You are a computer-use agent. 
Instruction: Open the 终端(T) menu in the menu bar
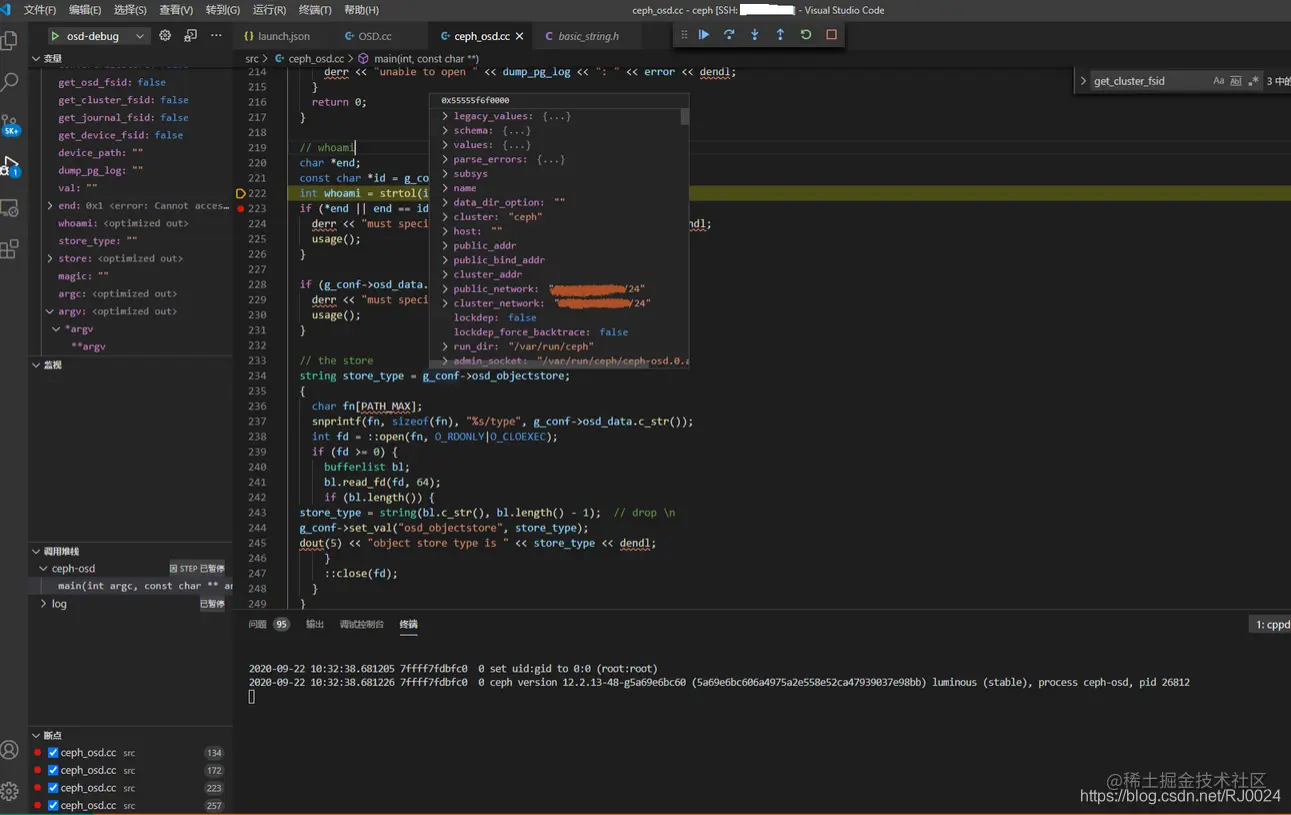(315, 10)
